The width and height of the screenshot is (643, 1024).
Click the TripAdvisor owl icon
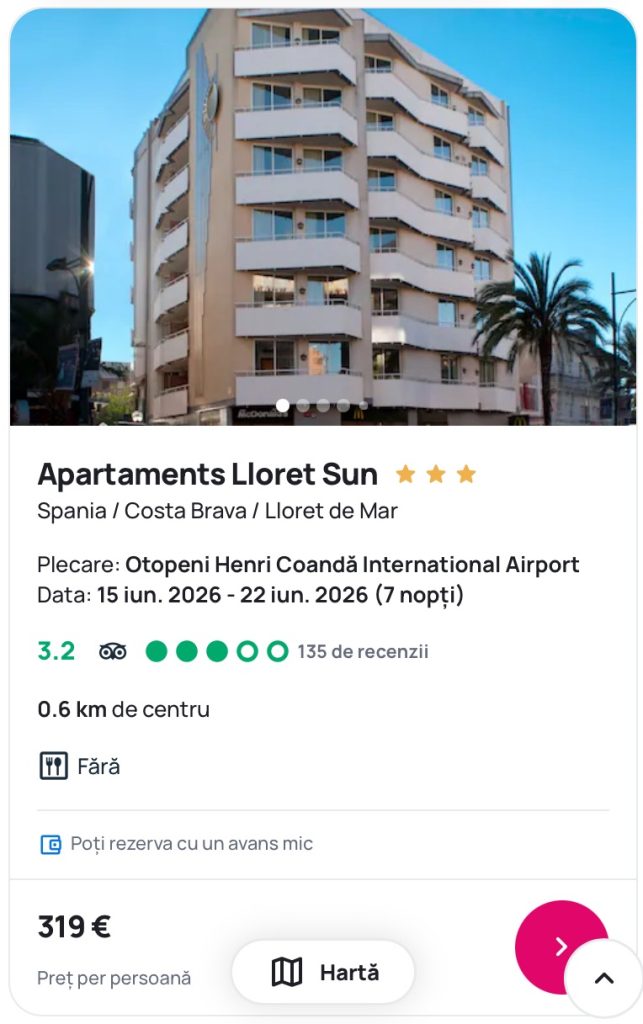113,652
